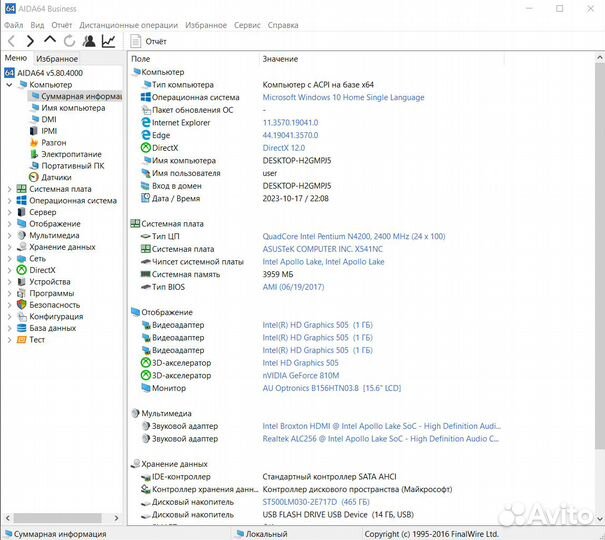Open the AU Optronics B156HTN03.8 link
Screen dimensions: 605x540
point(331,388)
